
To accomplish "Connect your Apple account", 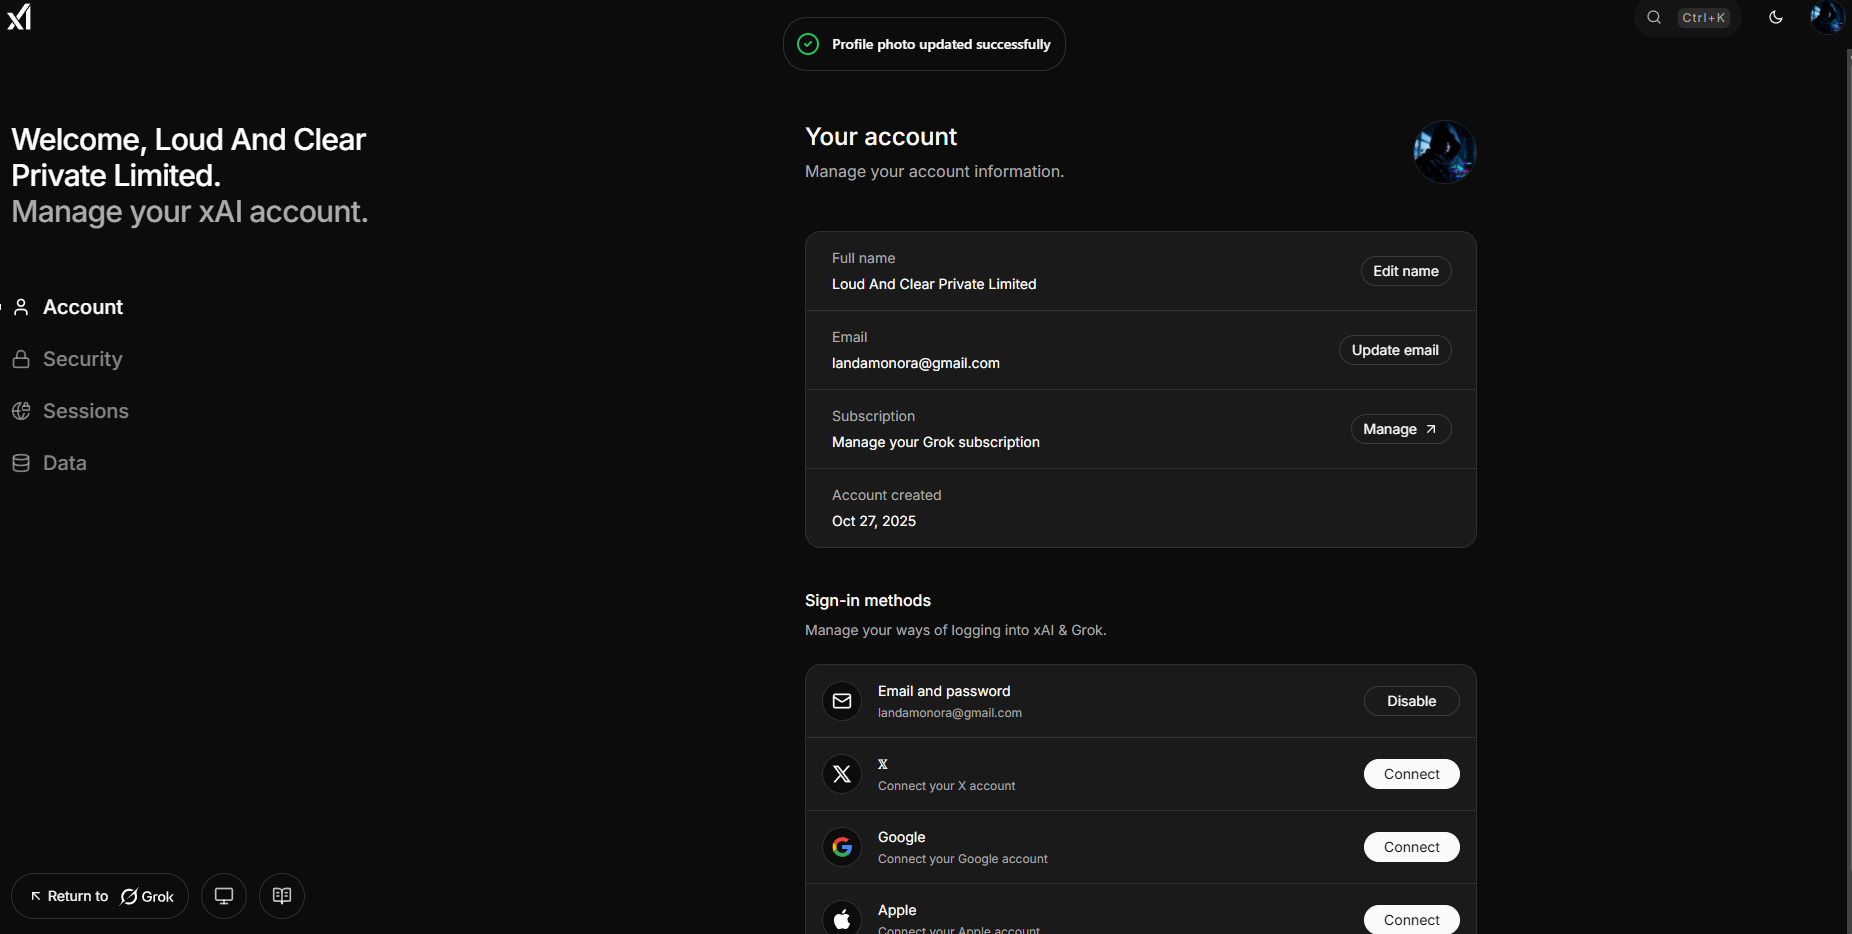I will tap(1412, 919).
